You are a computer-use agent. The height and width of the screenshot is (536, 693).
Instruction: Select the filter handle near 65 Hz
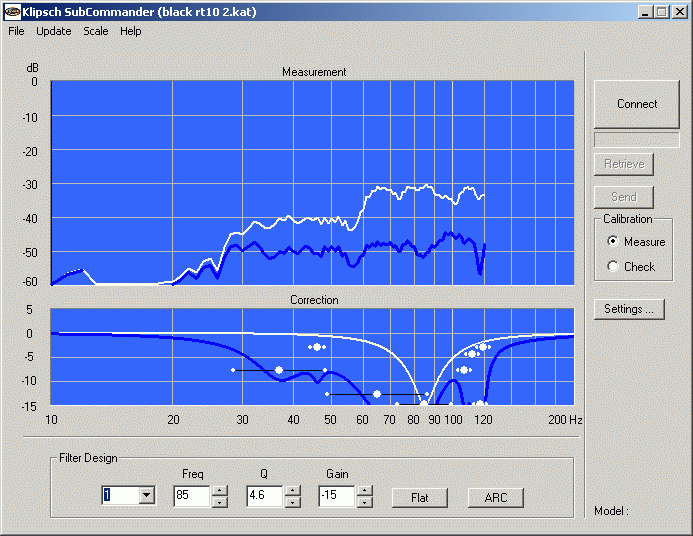[x=377, y=394]
